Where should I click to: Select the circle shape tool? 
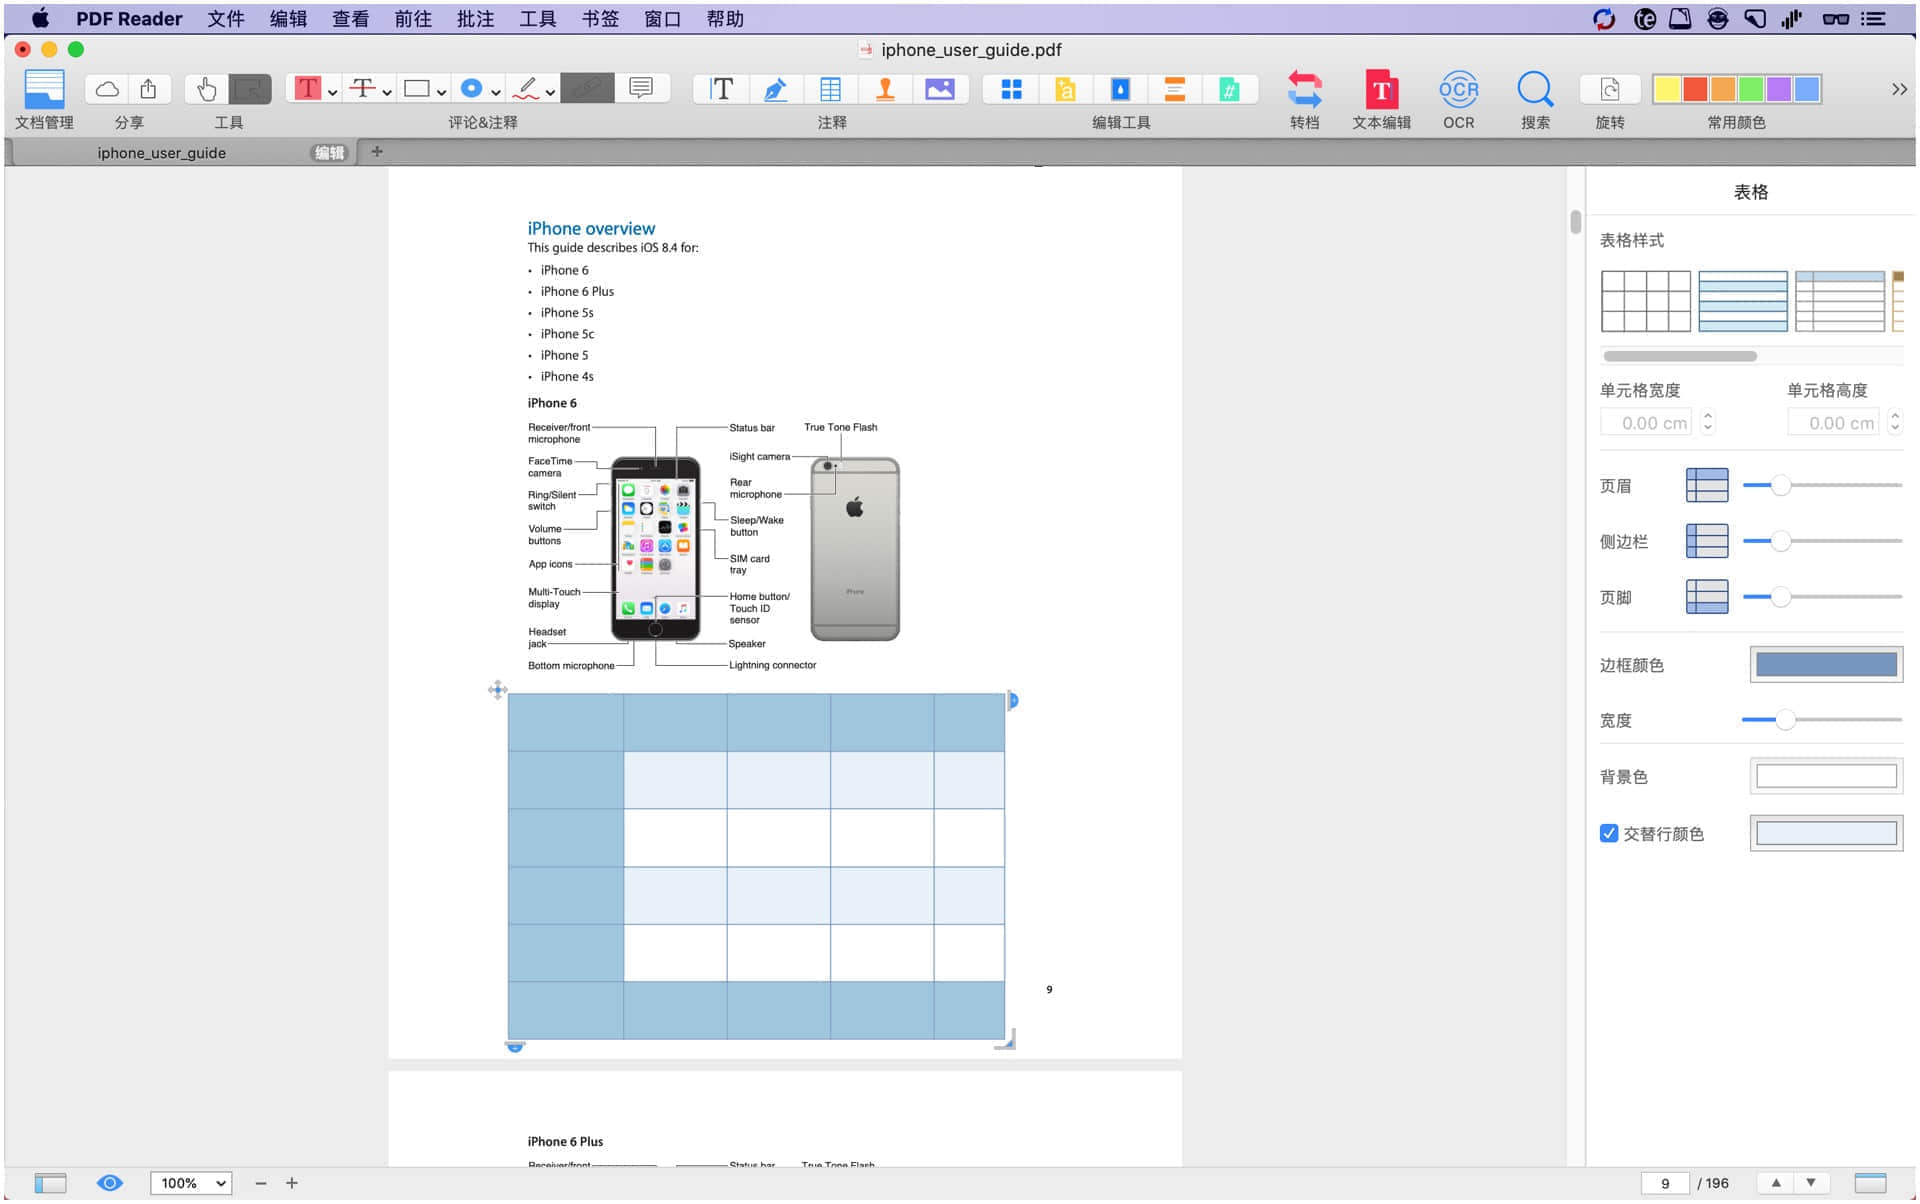471,89
